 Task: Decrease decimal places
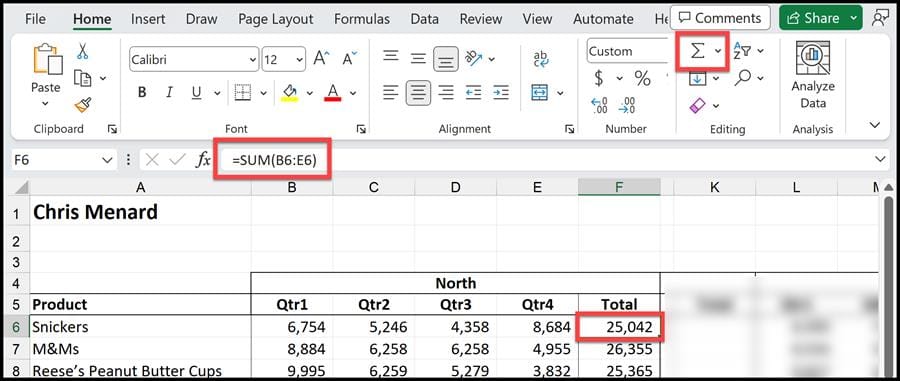(x=627, y=106)
